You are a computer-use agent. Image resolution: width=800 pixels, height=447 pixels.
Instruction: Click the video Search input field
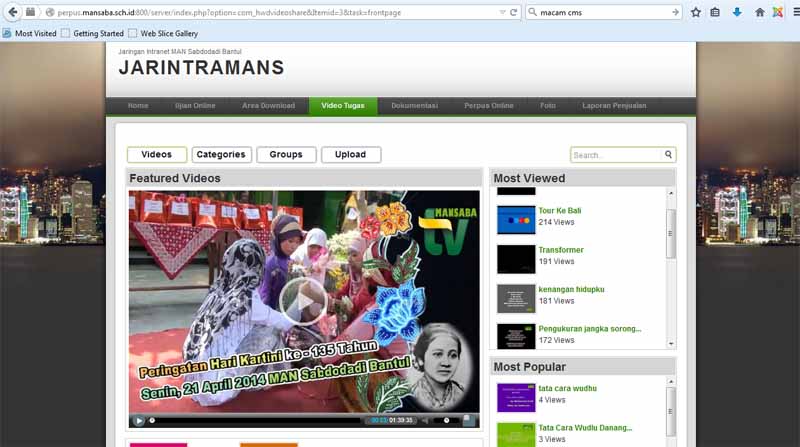[616, 155]
